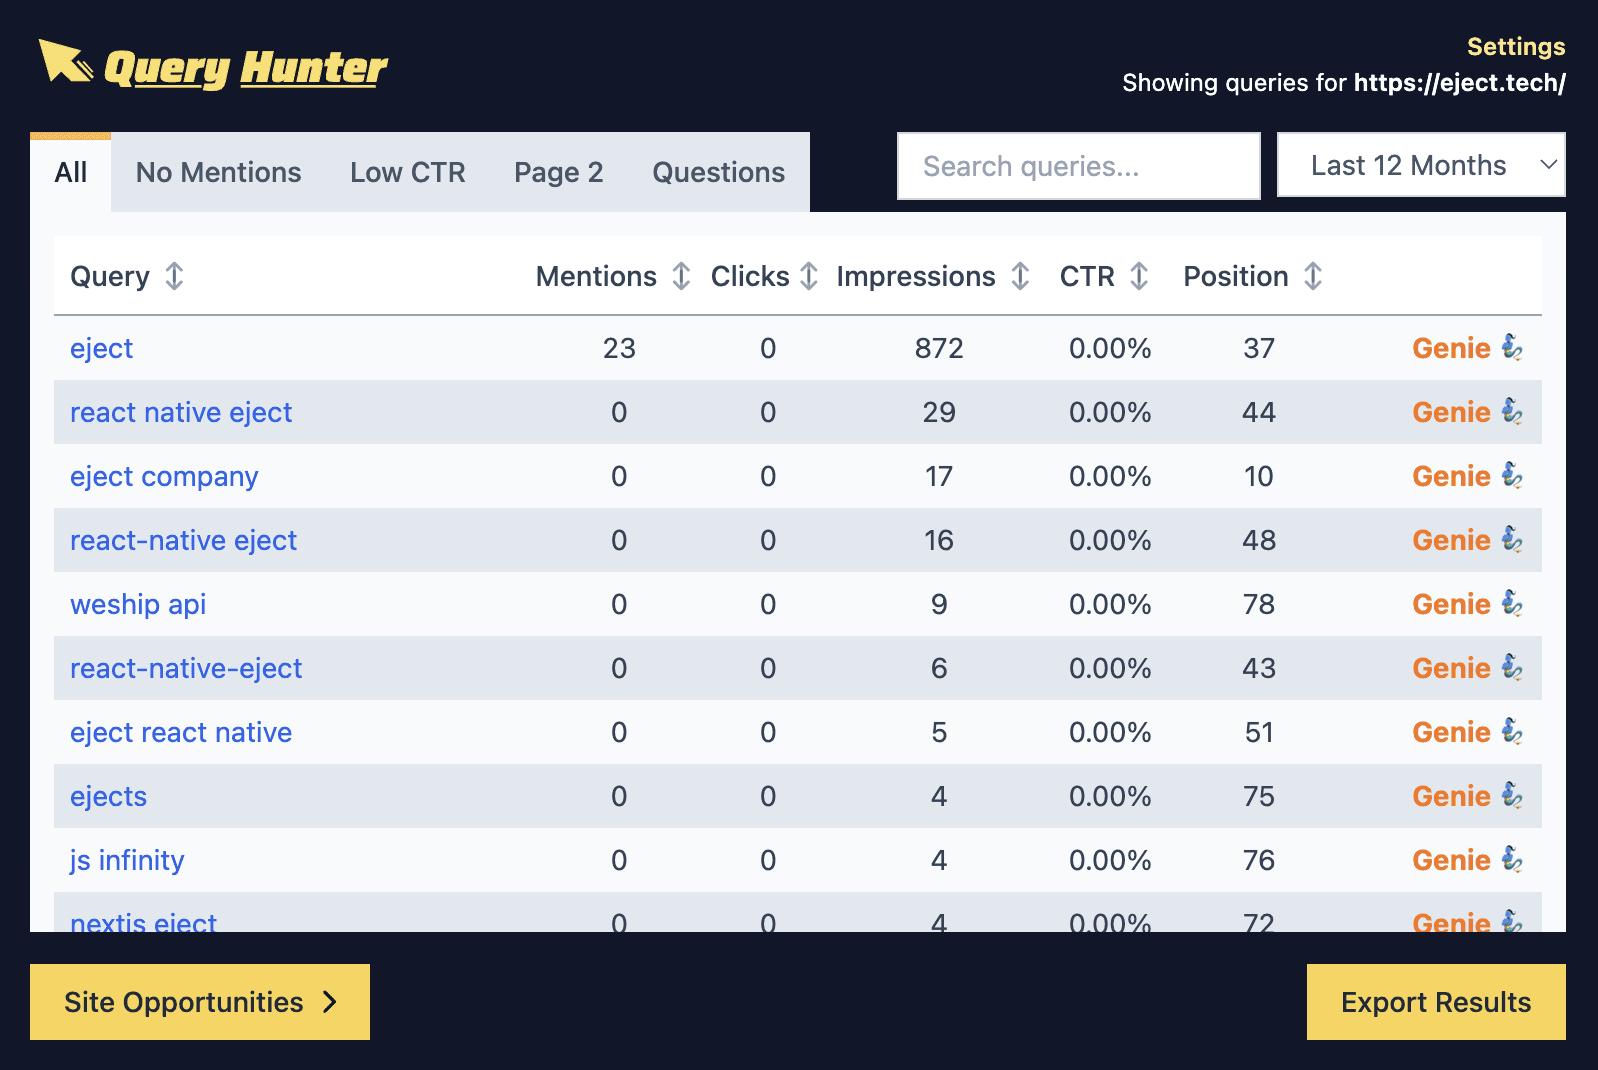
Task: Click Position column sort icon
Action: click(1313, 276)
